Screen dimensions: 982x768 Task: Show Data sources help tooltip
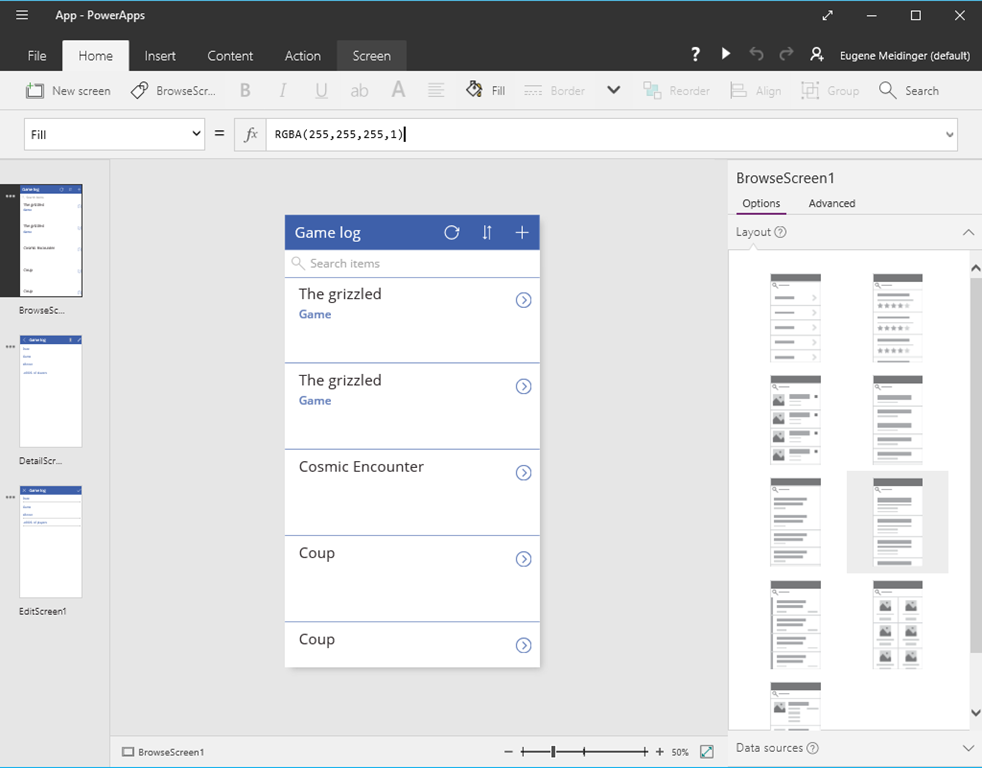click(812, 748)
